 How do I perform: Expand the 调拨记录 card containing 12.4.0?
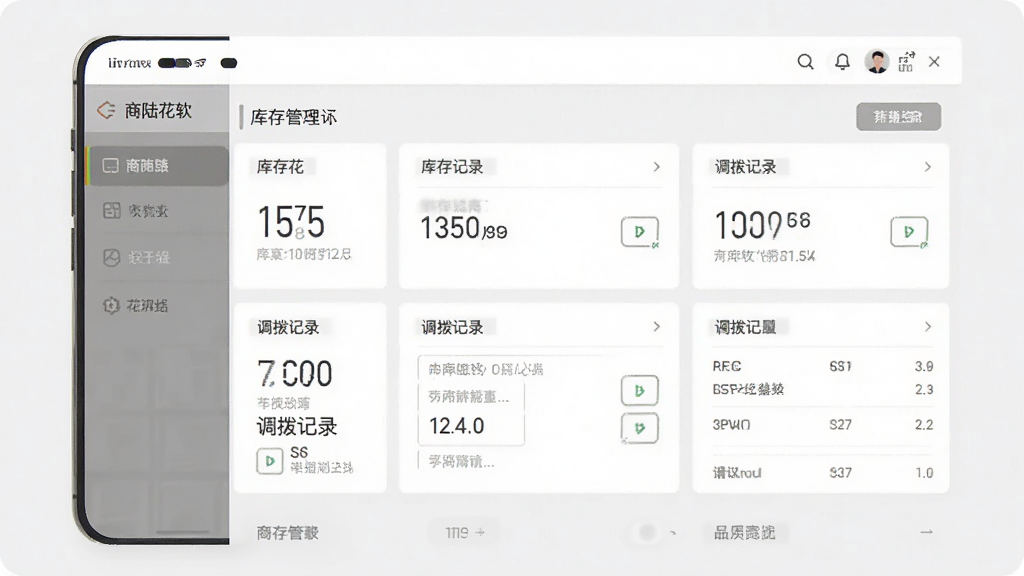tap(656, 327)
